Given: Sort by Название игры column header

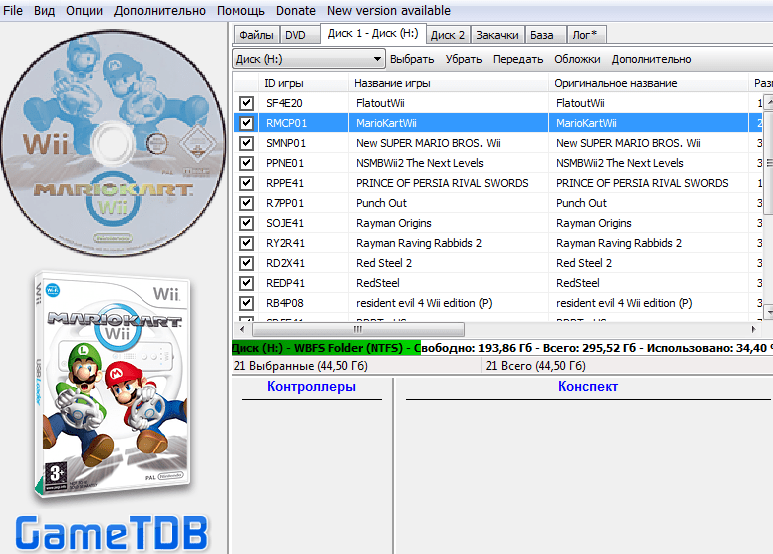Looking at the screenshot, I should (x=448, y=83).
